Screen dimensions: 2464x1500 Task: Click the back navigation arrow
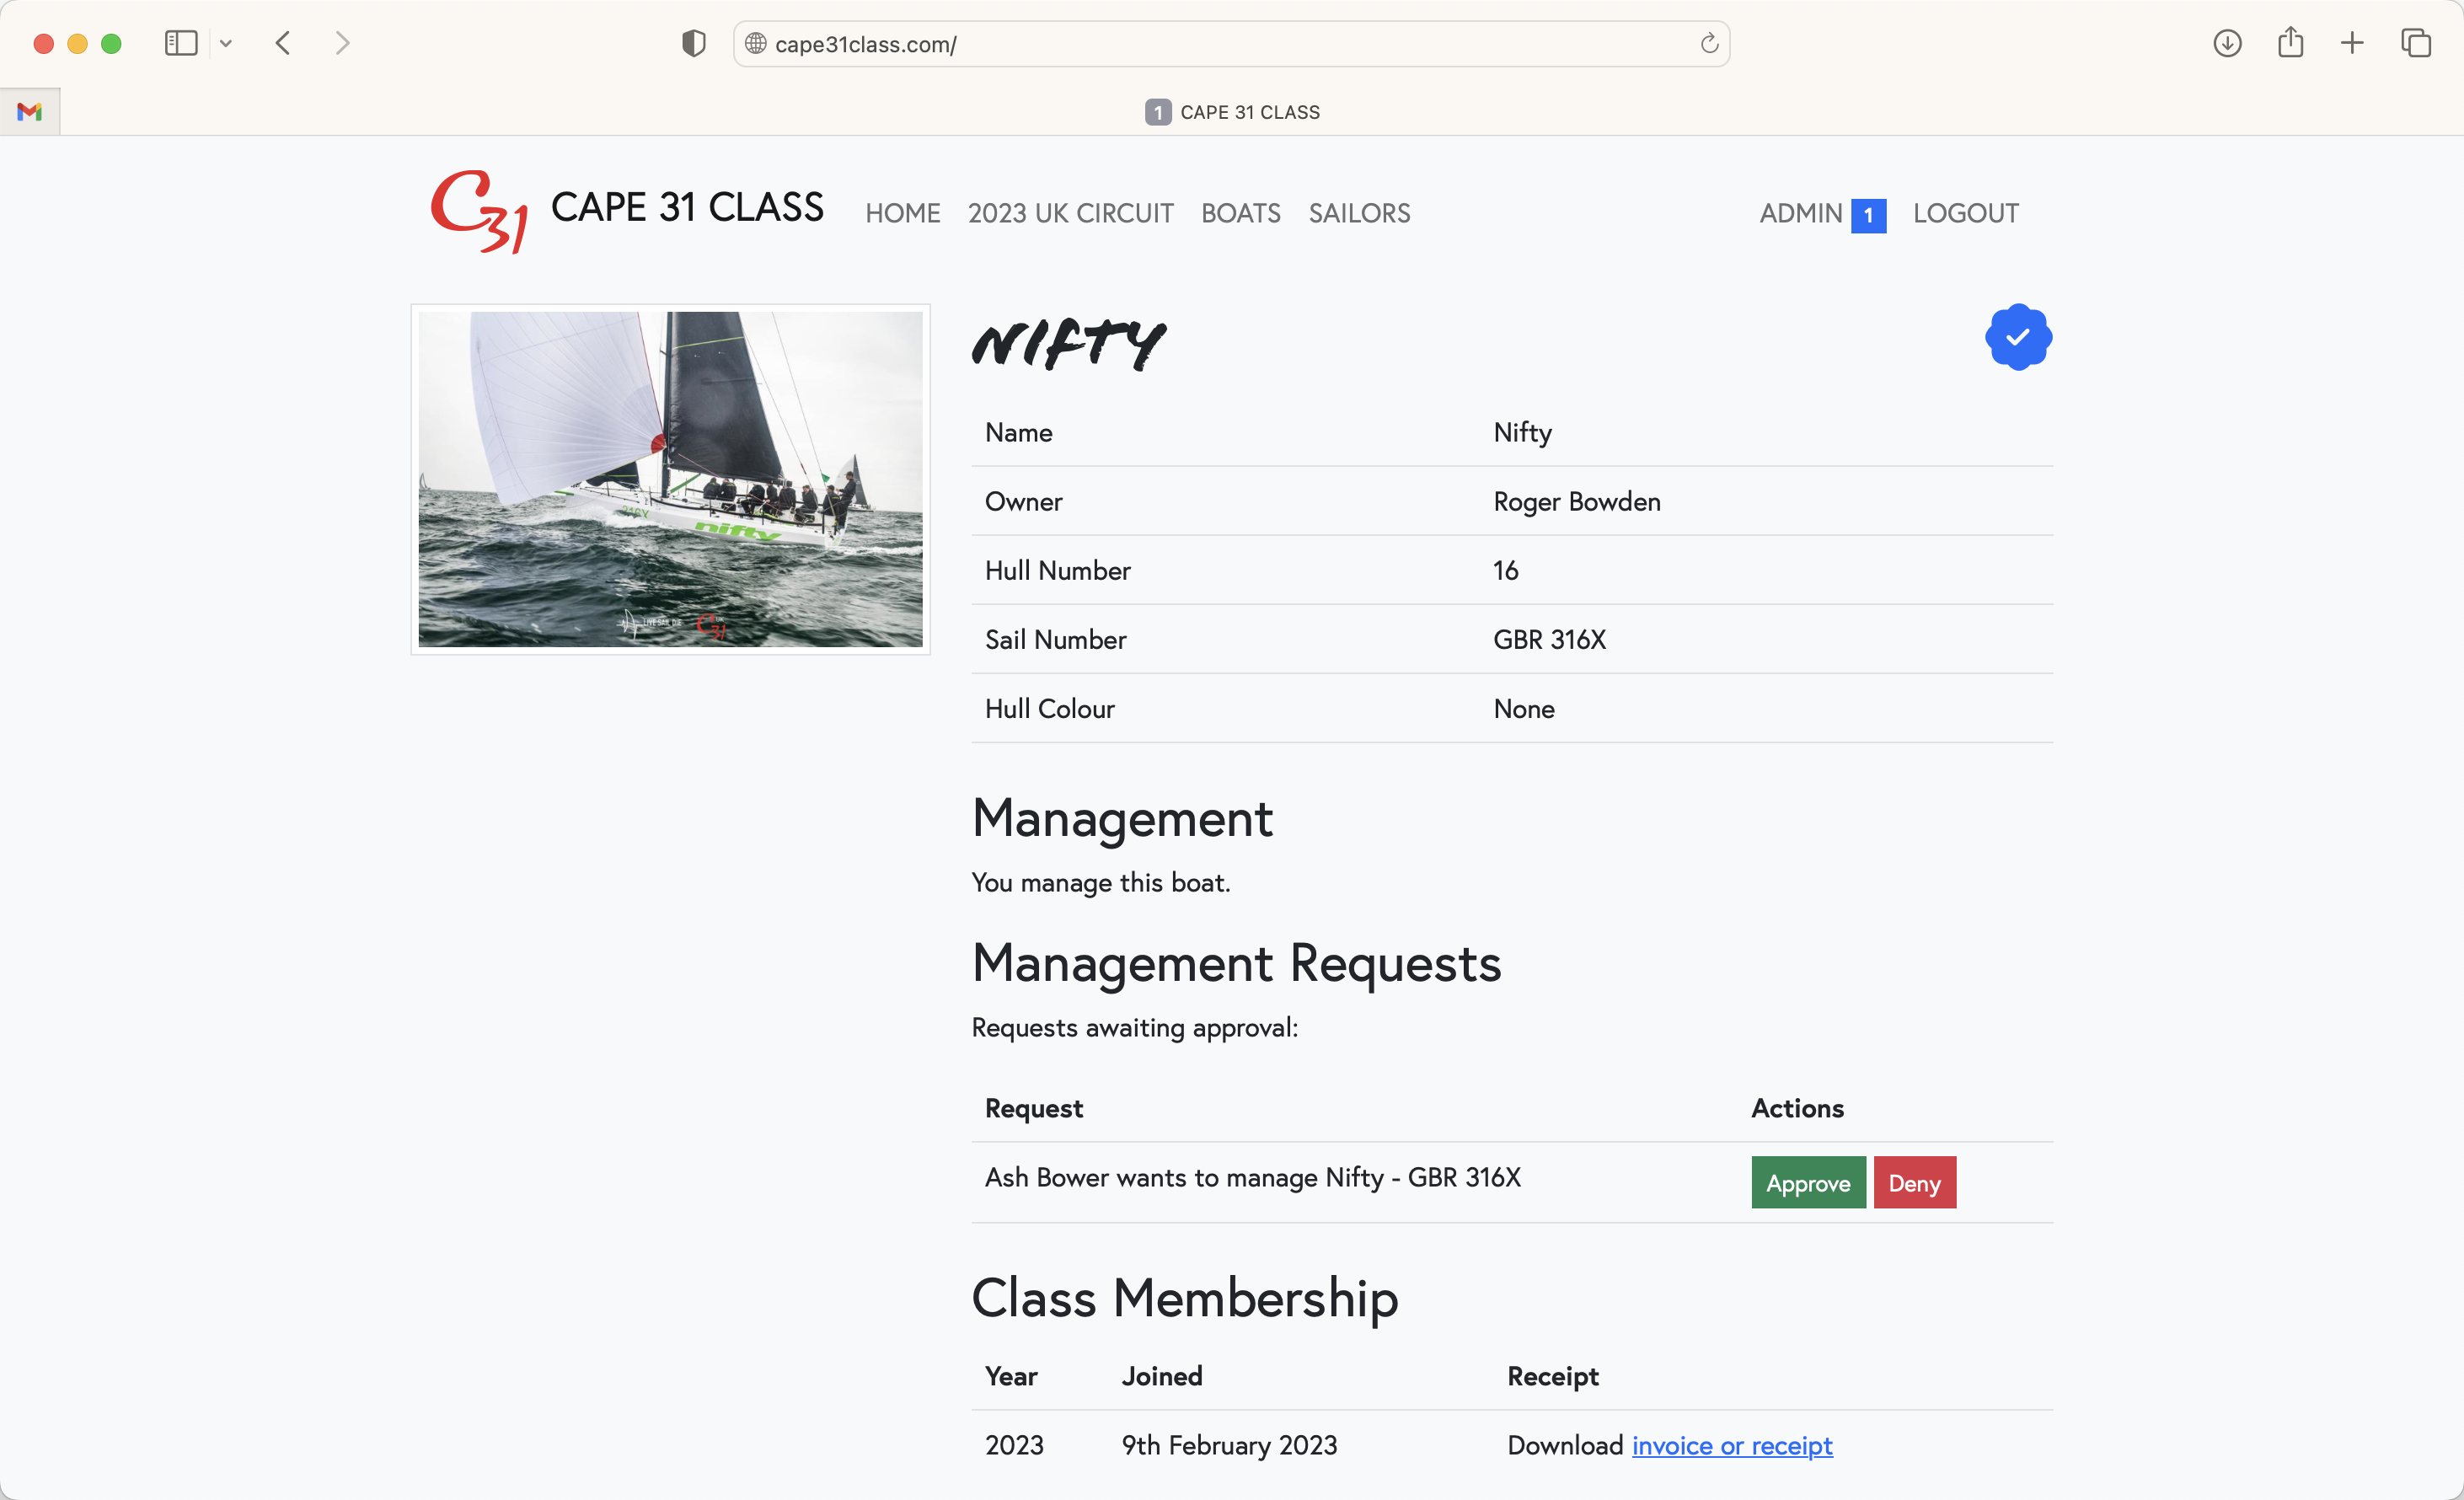283,43
